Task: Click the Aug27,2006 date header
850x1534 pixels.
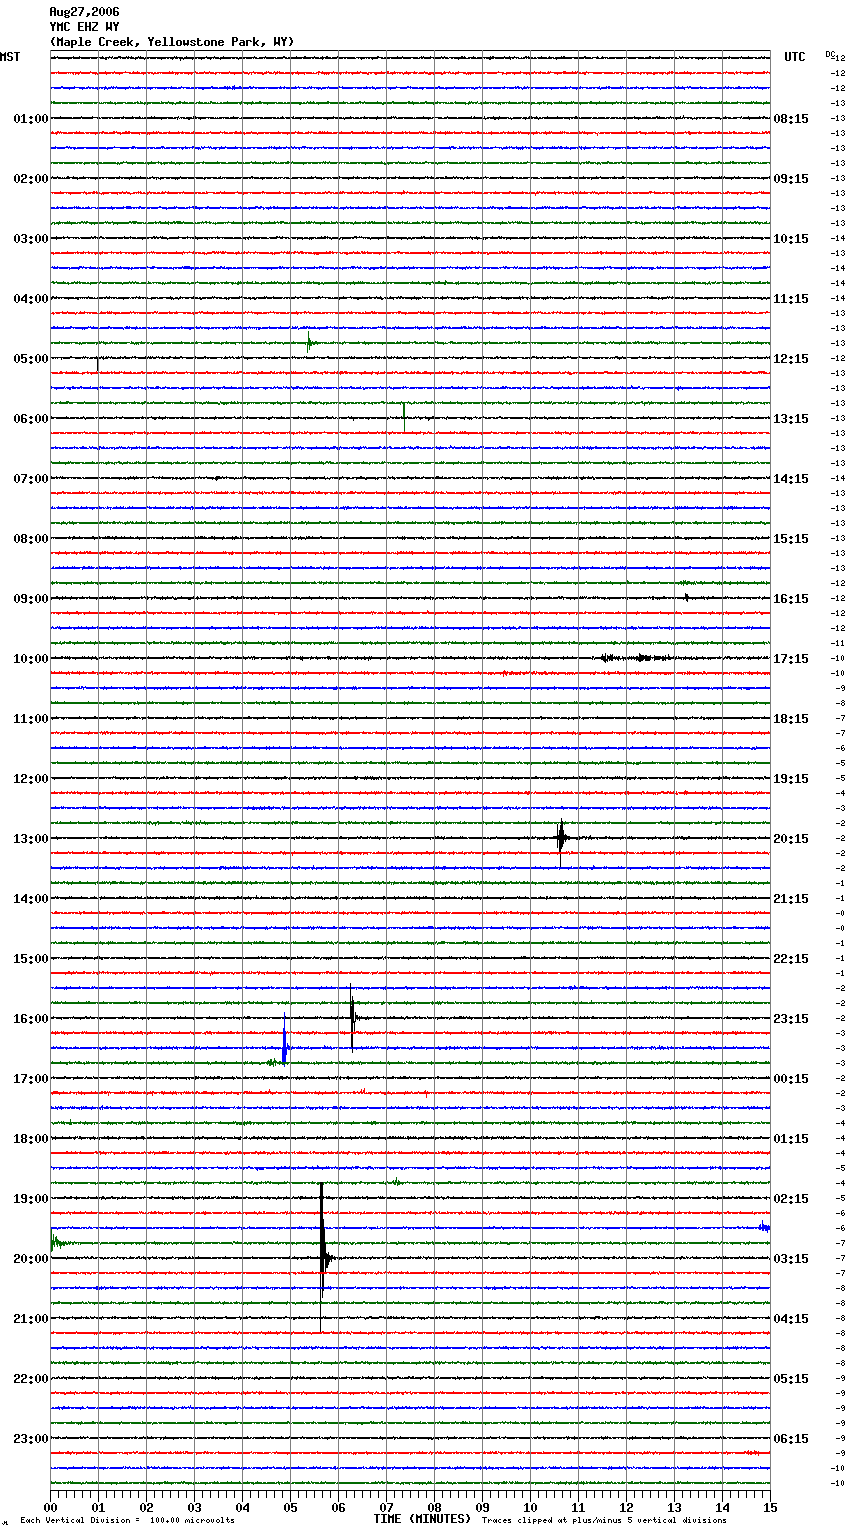Action: click(84, 12)
